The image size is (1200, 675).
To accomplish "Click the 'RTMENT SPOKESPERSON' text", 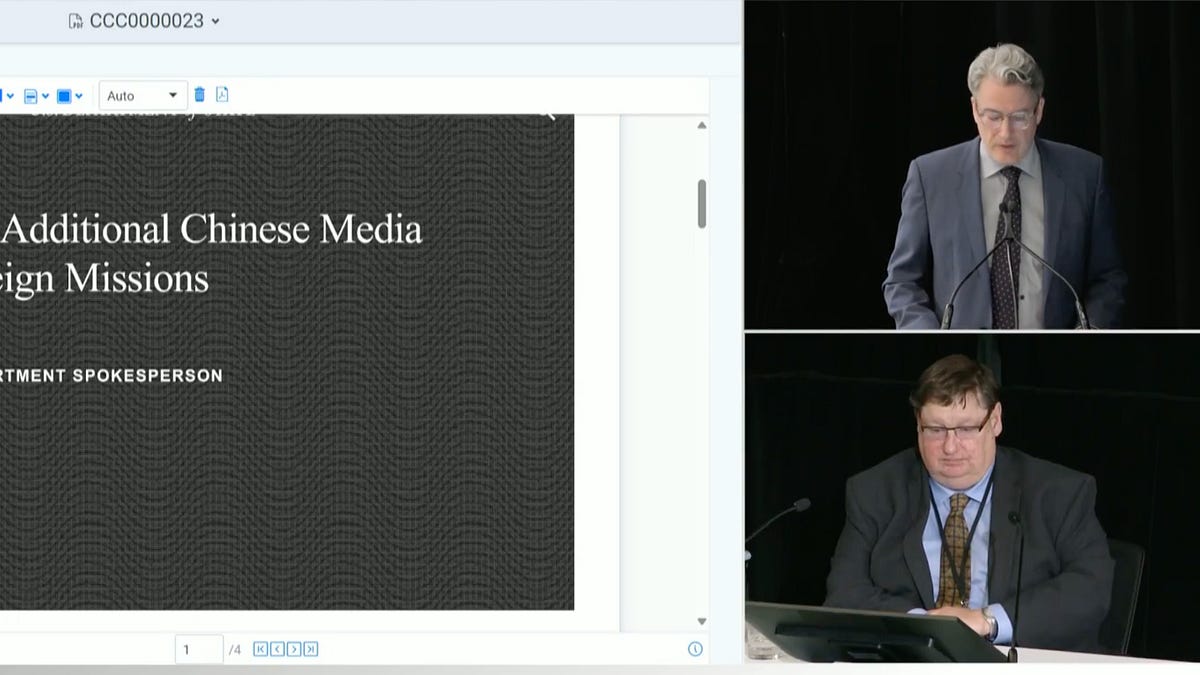I will pos(111,376).
